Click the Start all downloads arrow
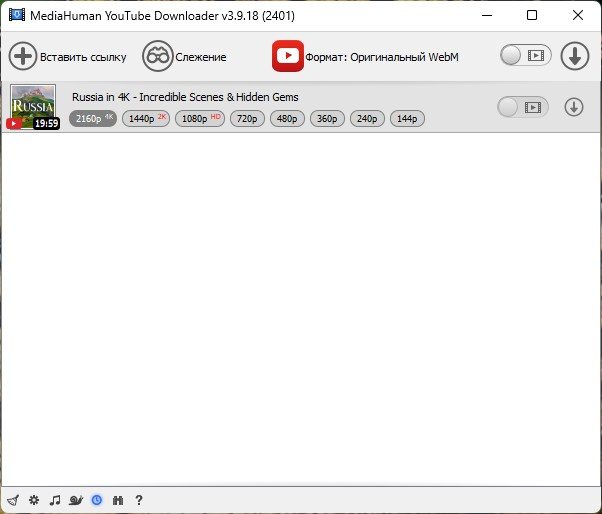Viewport: 602px width, 514px height. (574, 57)
